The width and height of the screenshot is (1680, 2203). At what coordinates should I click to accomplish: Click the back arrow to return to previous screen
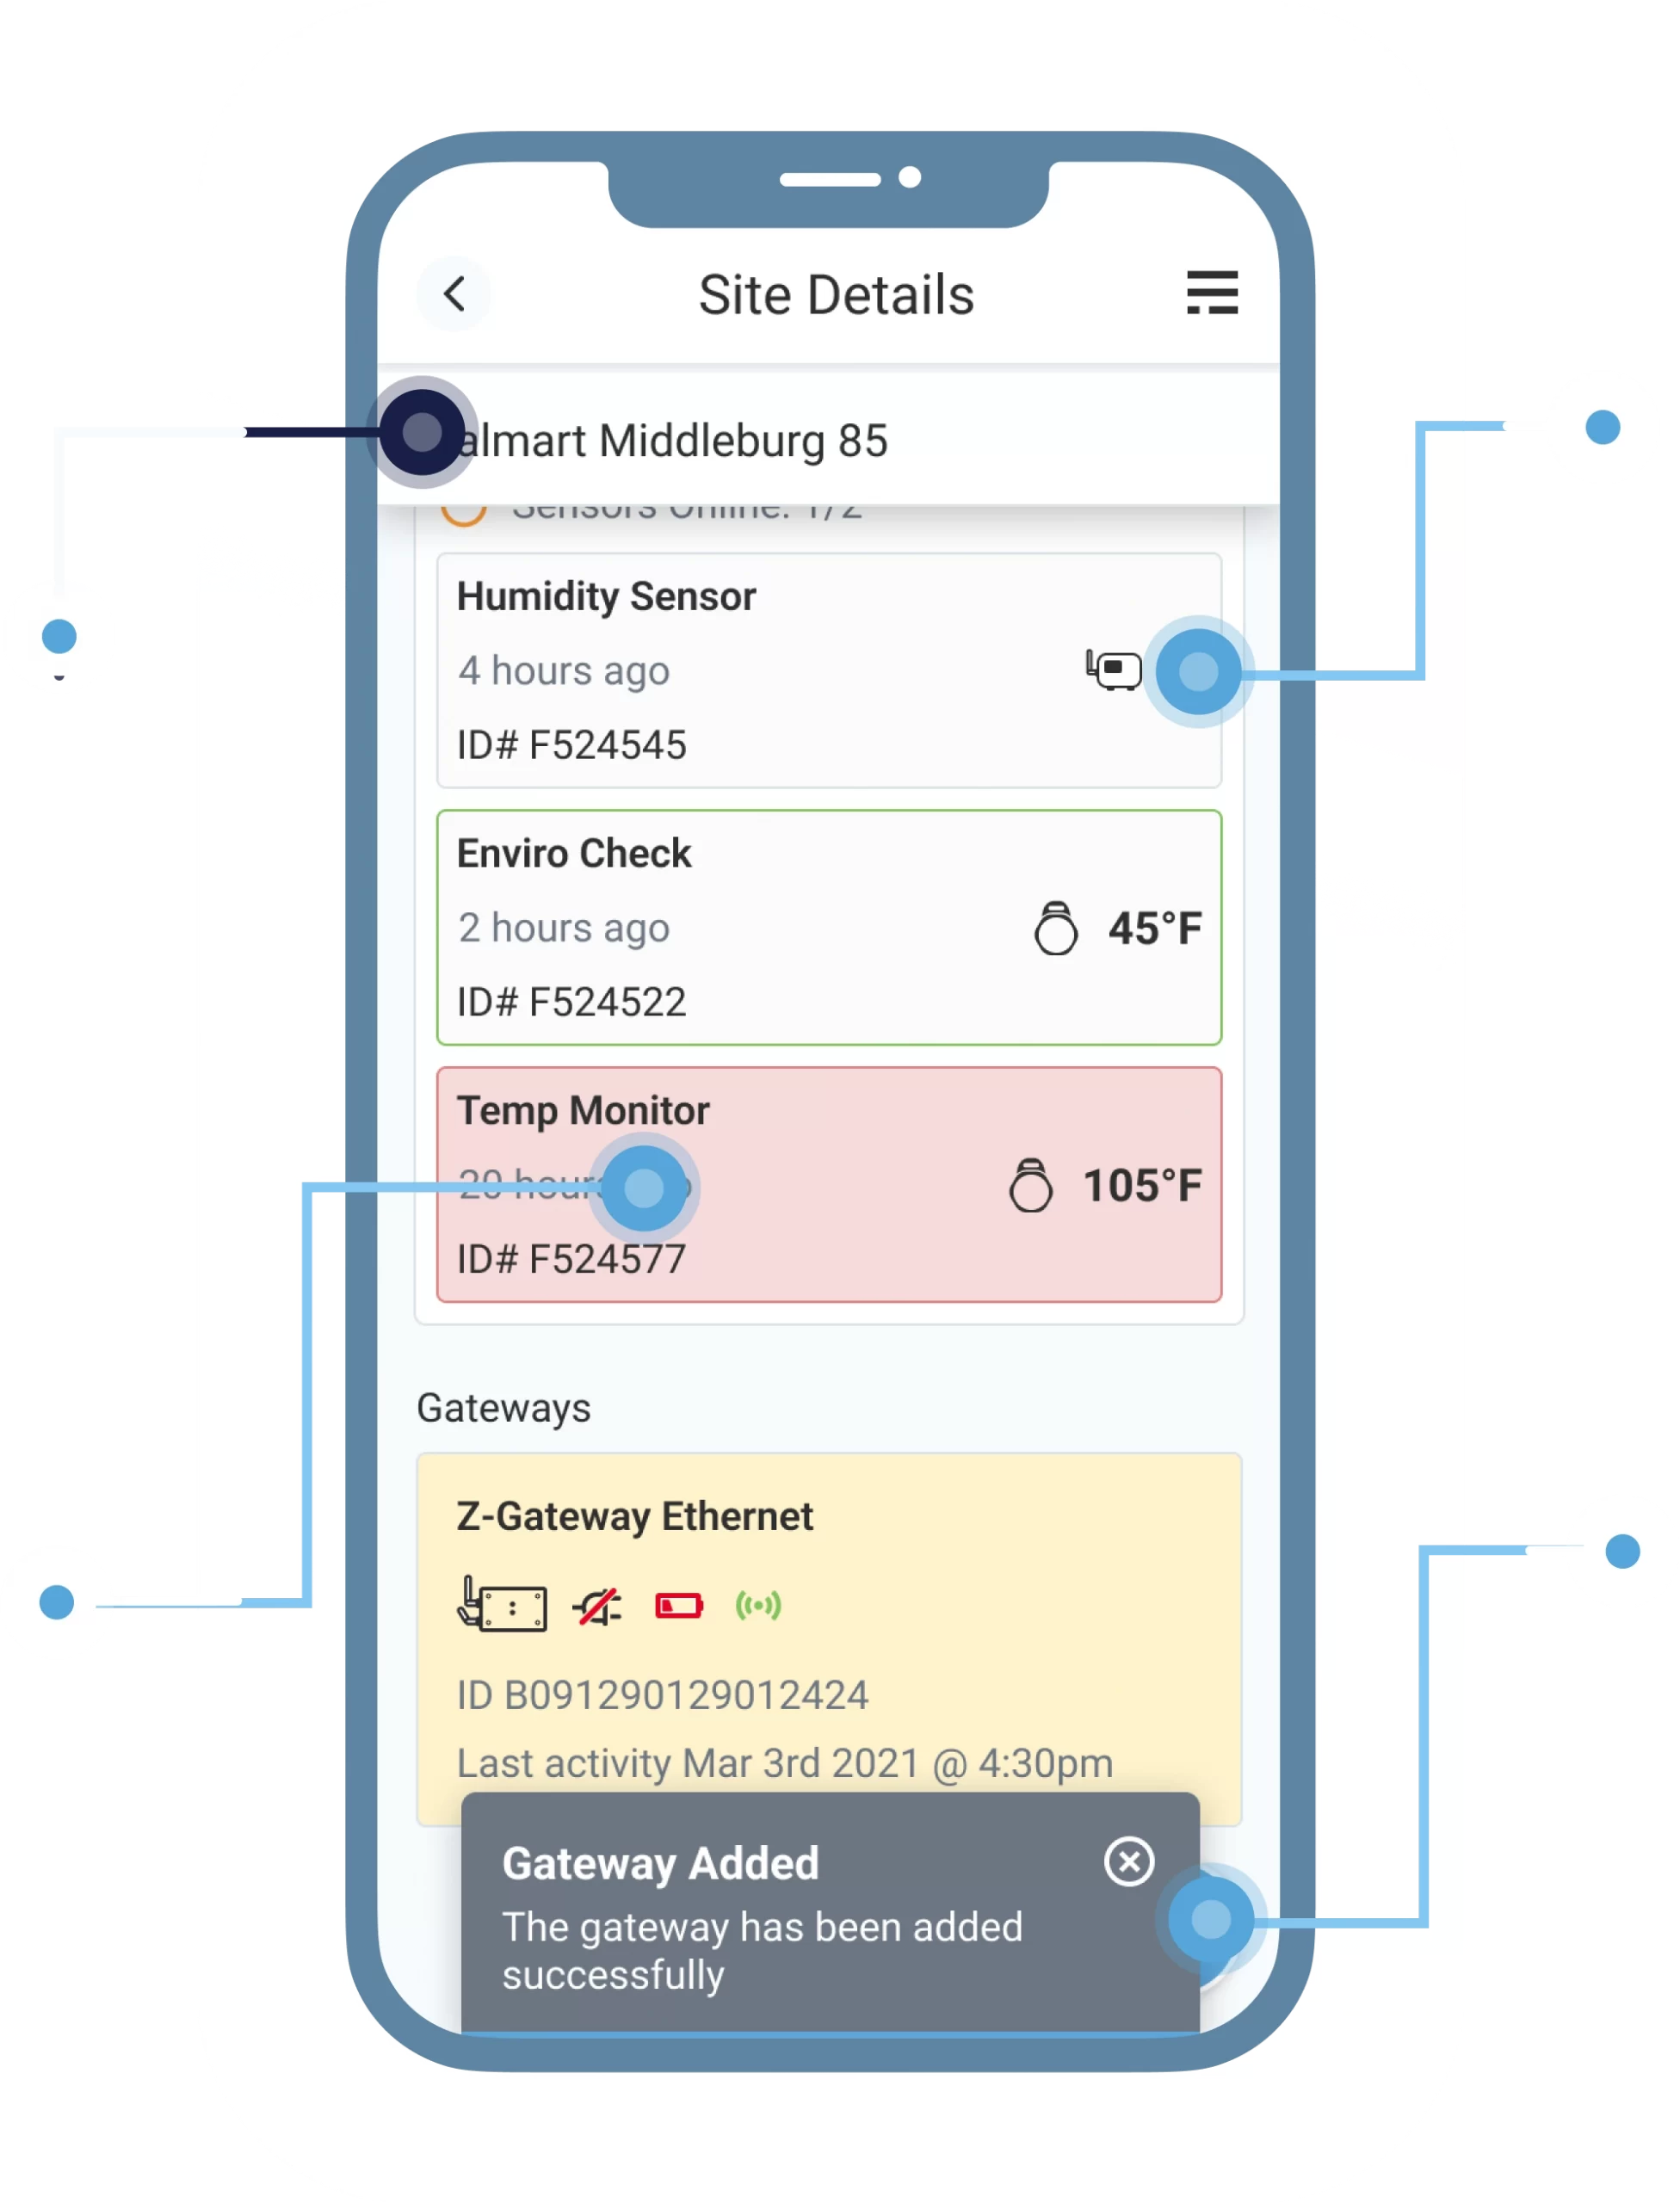454,294
